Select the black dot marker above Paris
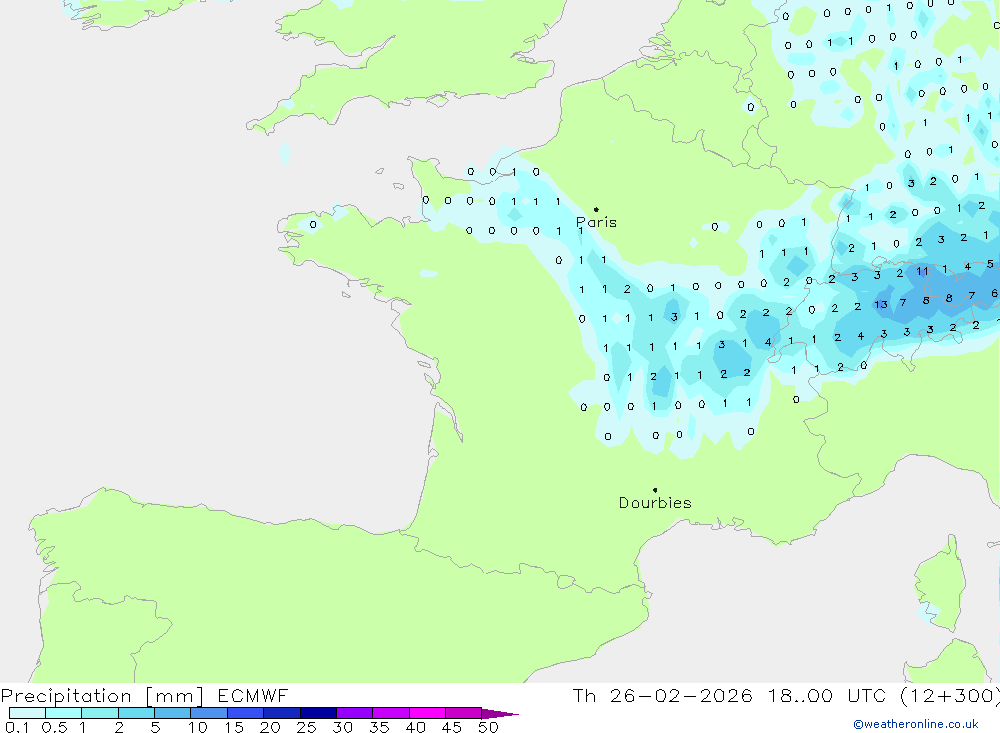Viewport: 1000px width, 733px height. pyautogui.click(x=596, y=209)
